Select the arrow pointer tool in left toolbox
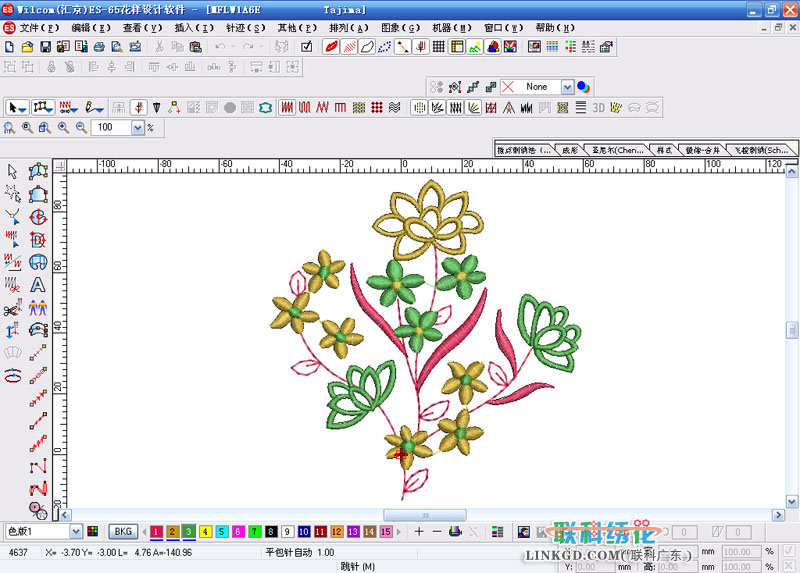The width and height of the screenshot is (800, 573). [x=12, y=171]
